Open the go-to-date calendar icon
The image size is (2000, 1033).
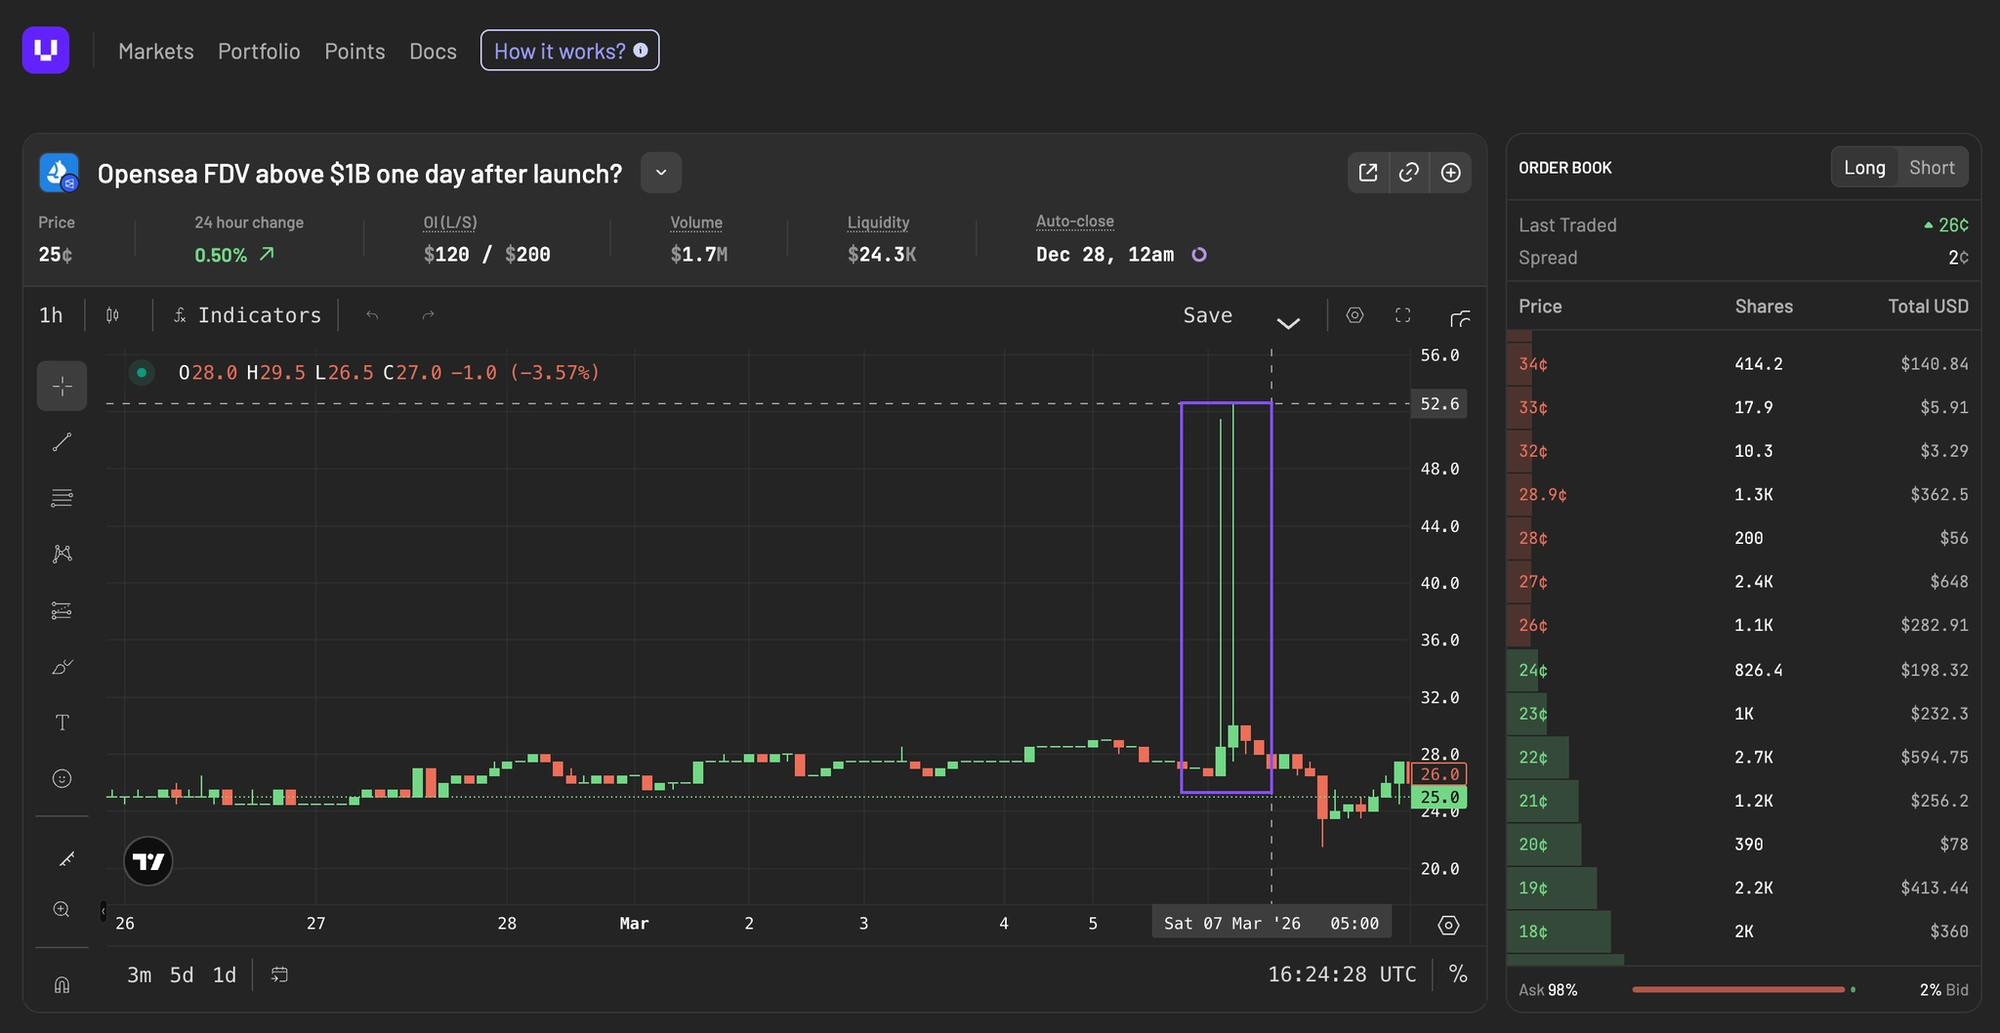279,975
